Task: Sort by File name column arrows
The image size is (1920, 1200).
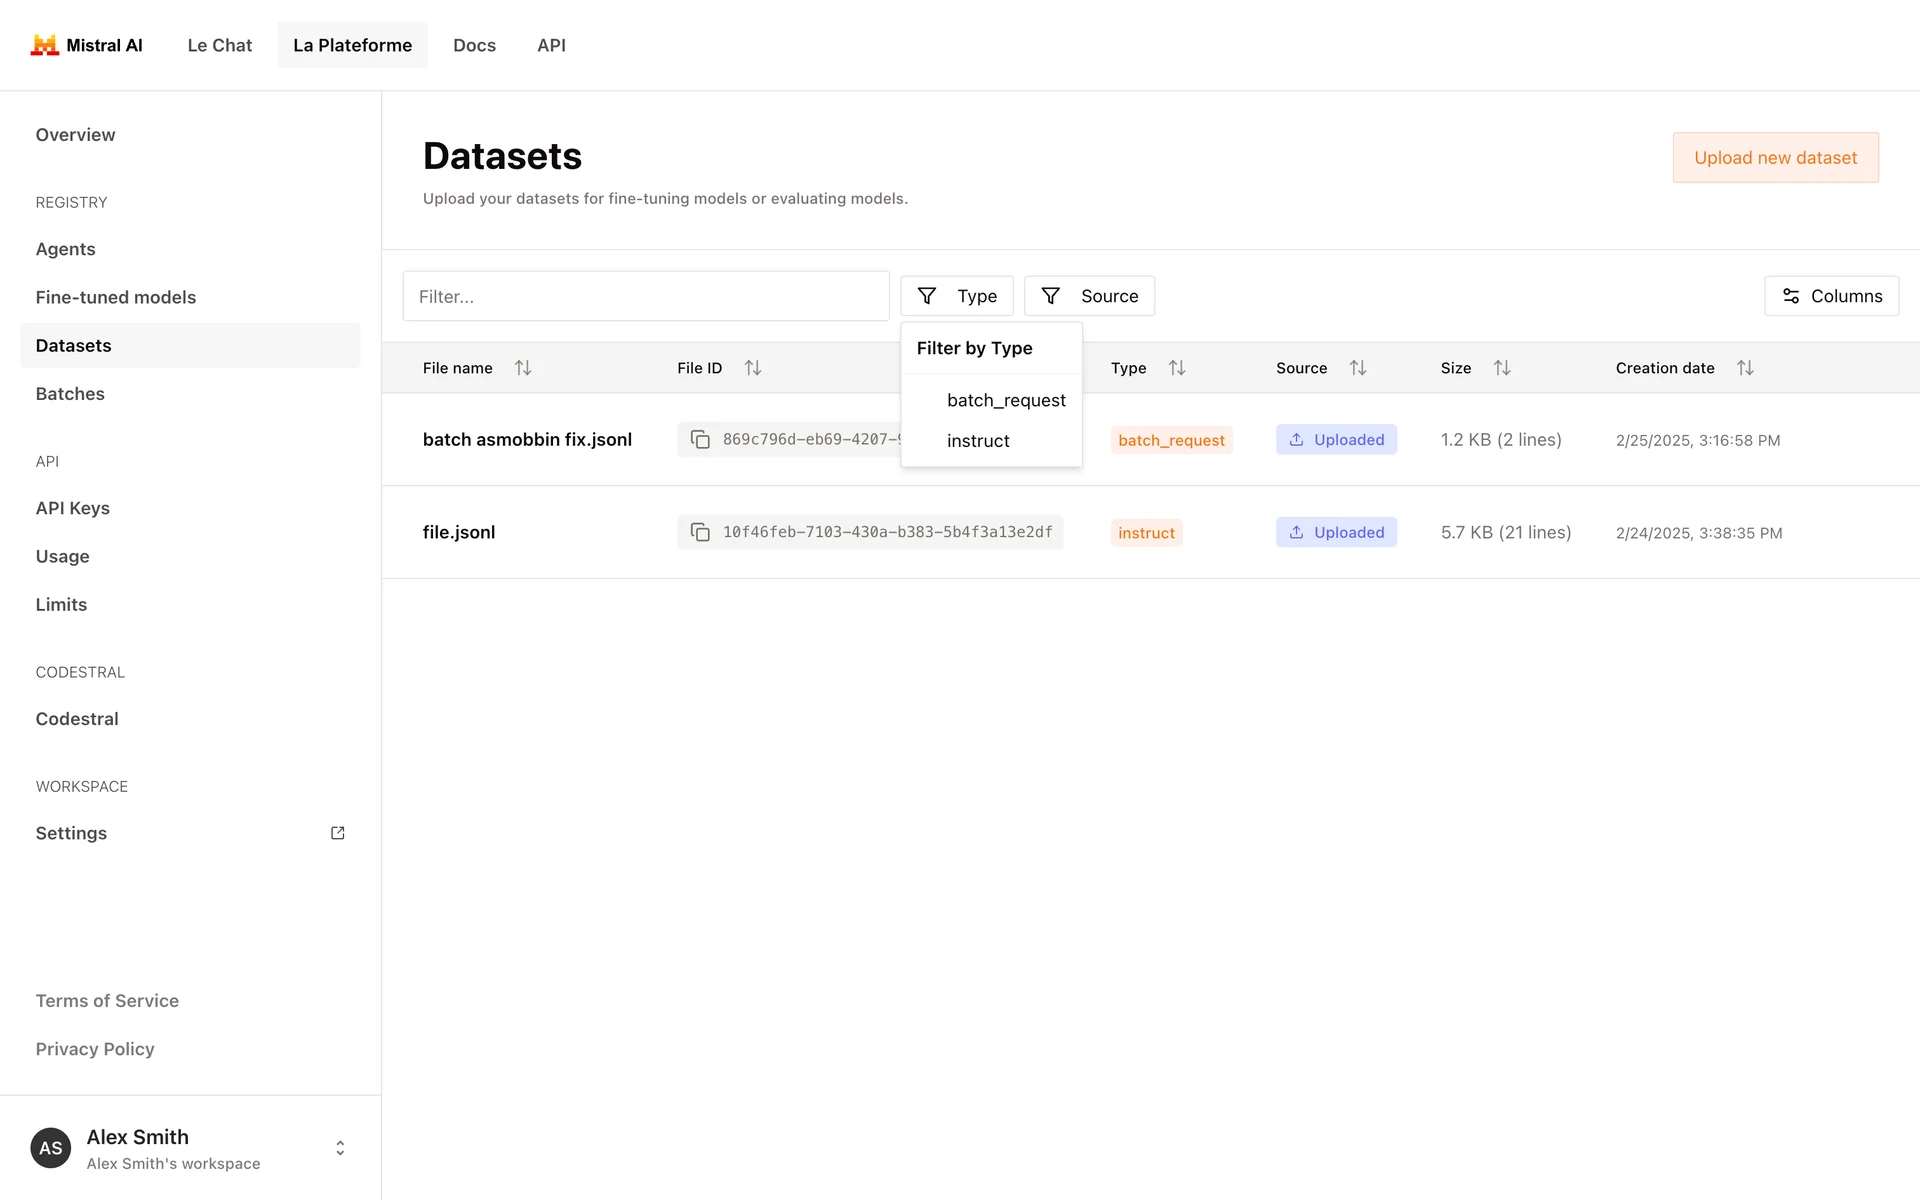Action: click(523, 368)
